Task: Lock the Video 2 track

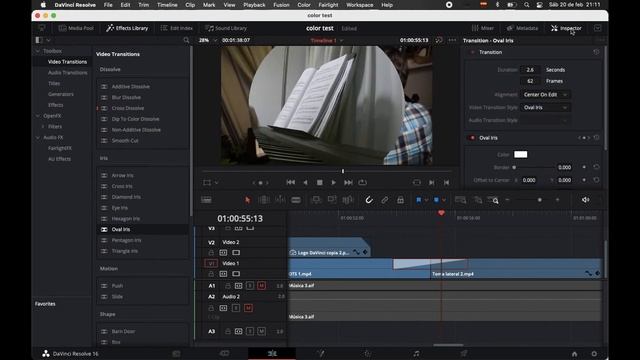Action: [x=211, y=253]
